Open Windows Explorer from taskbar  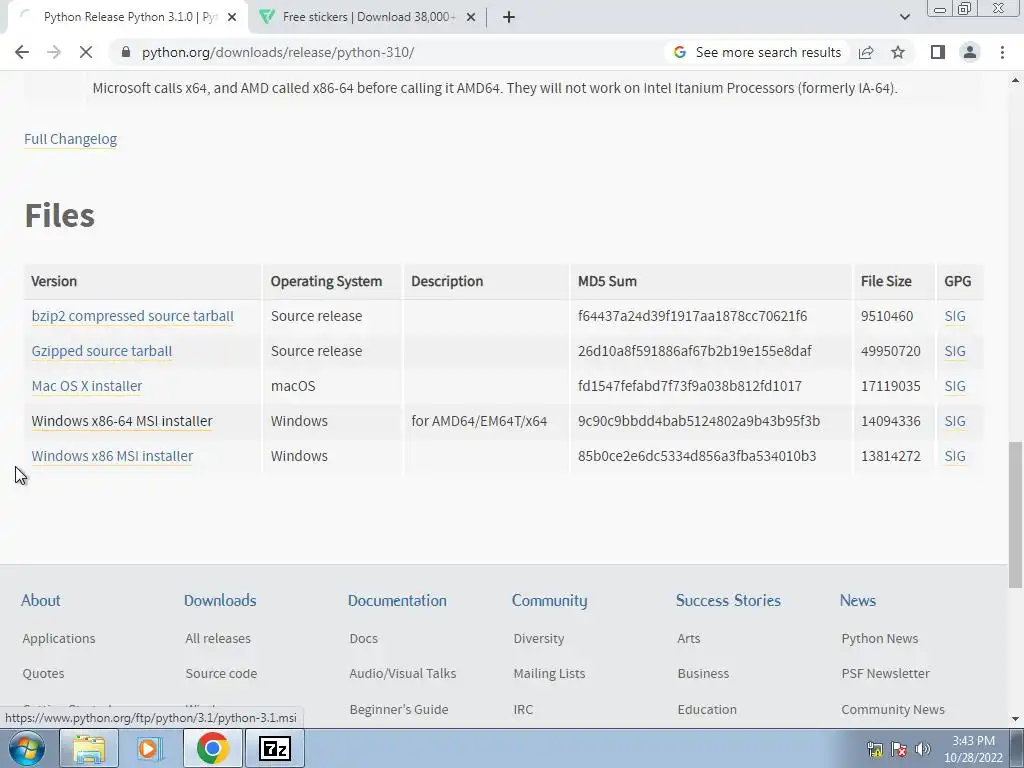click(x=89, y=748)
